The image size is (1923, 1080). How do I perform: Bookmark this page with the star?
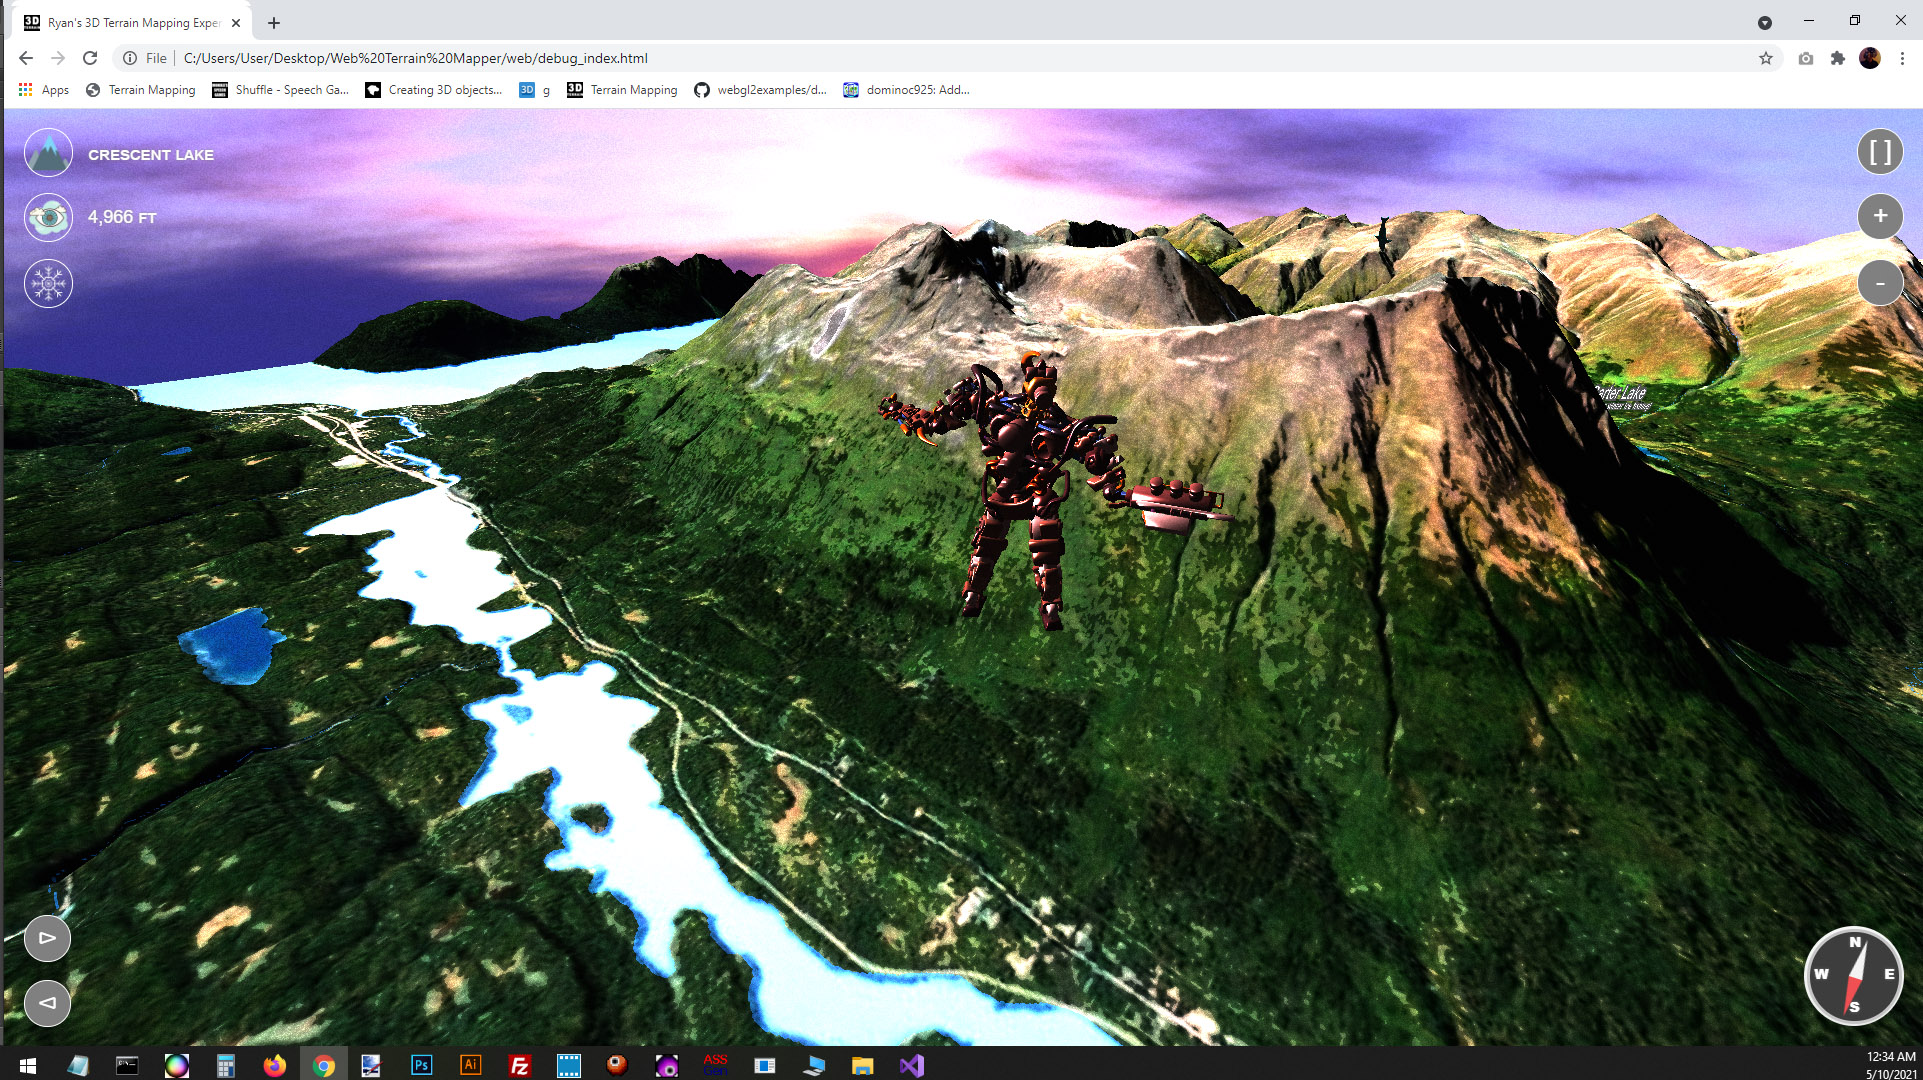point(1766,58)
